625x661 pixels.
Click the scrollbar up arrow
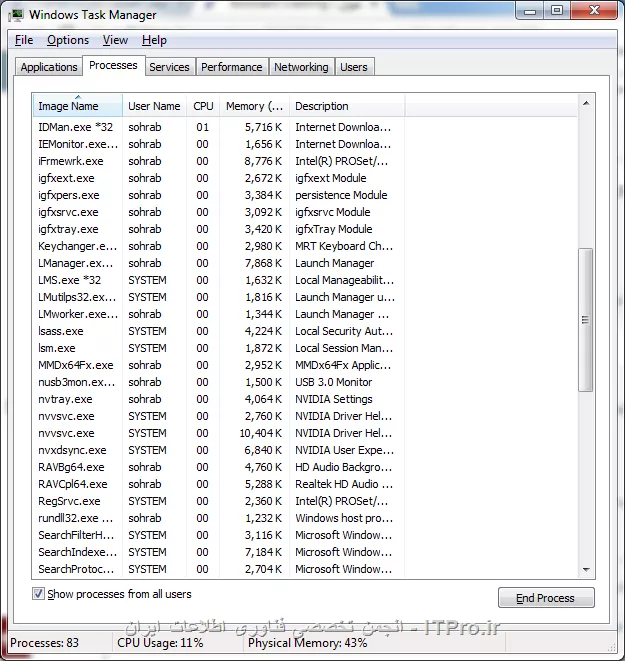tap(586, 103)
